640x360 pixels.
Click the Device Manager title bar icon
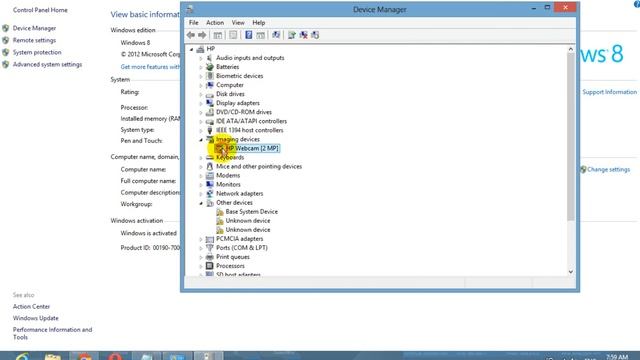[190, 9]
